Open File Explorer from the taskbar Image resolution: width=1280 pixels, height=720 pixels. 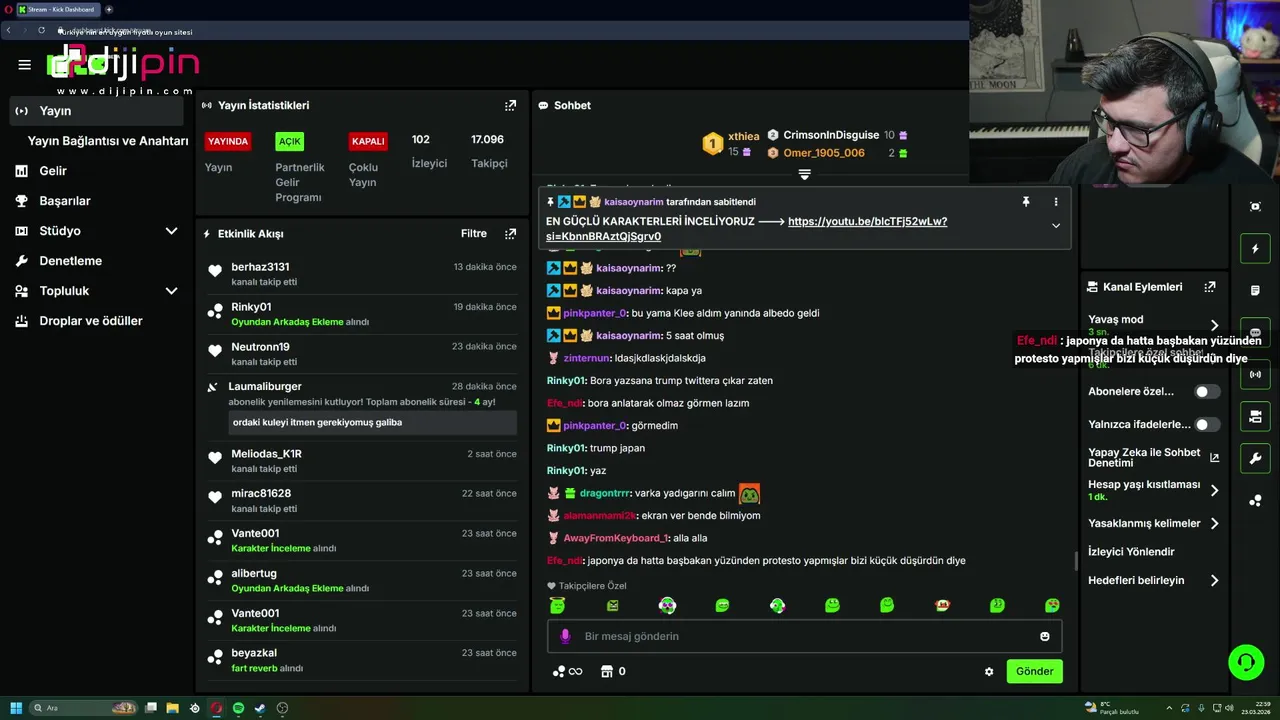click(x=172, y=708)
